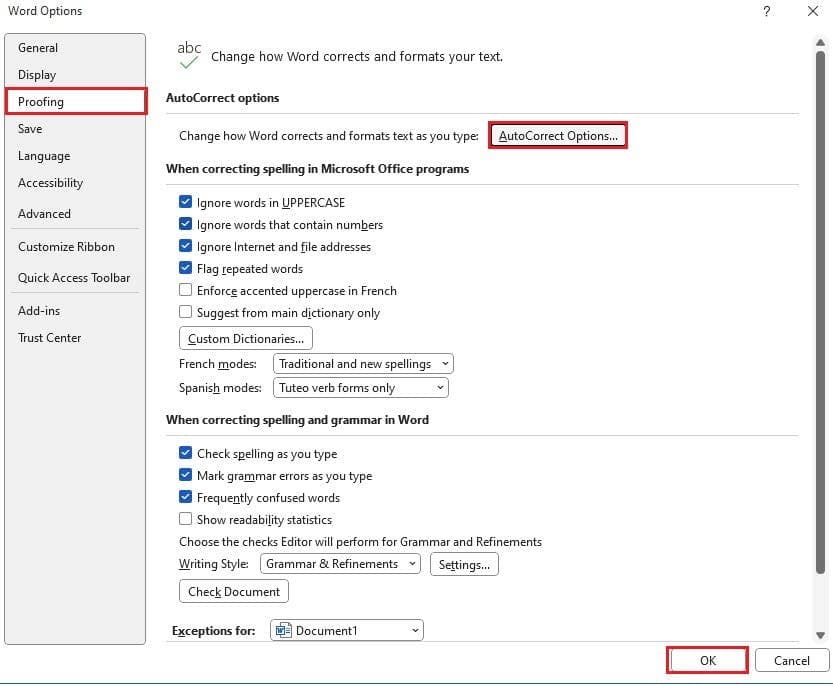The height and width of the screenshot is (686, 833).
Task: Open AutoCorrect Options dialog
Action: pos(558,136)
